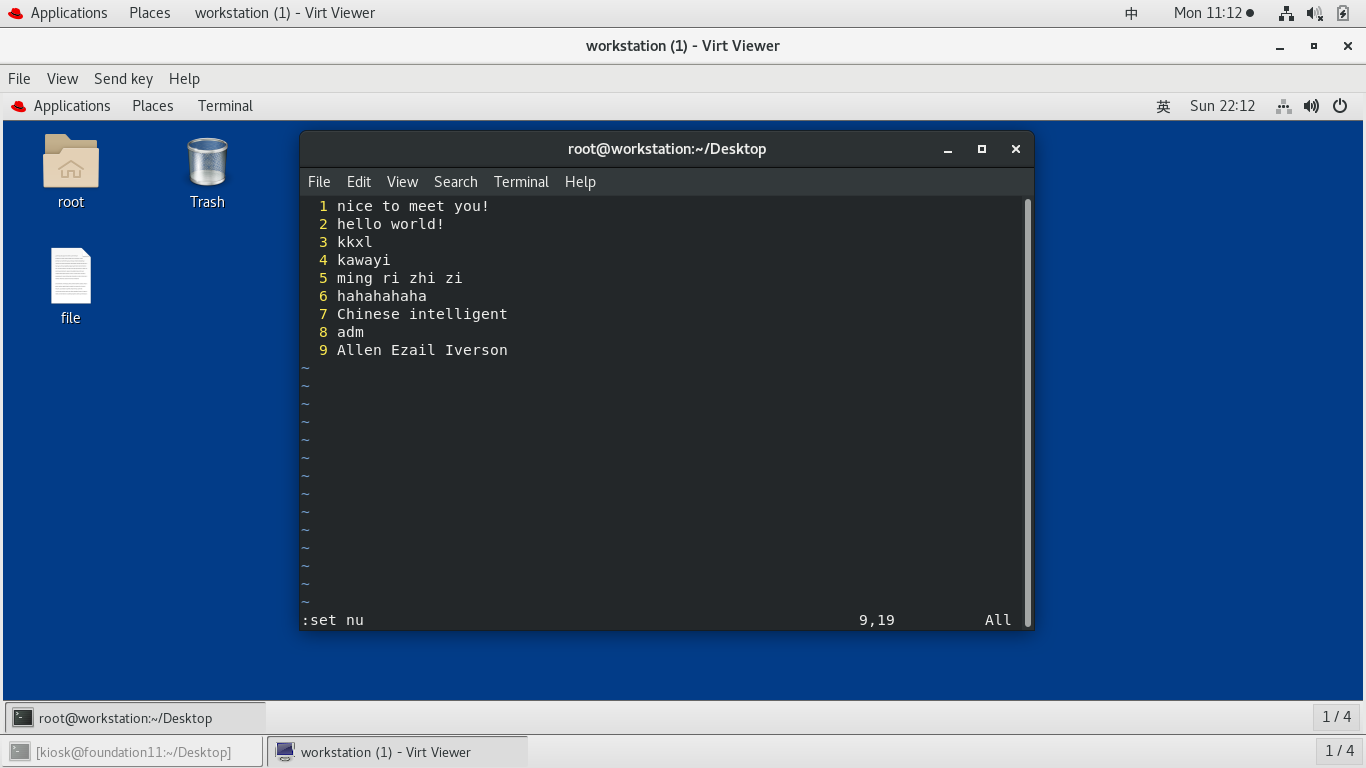Minimize the terminal window

(x=948, y=149)
